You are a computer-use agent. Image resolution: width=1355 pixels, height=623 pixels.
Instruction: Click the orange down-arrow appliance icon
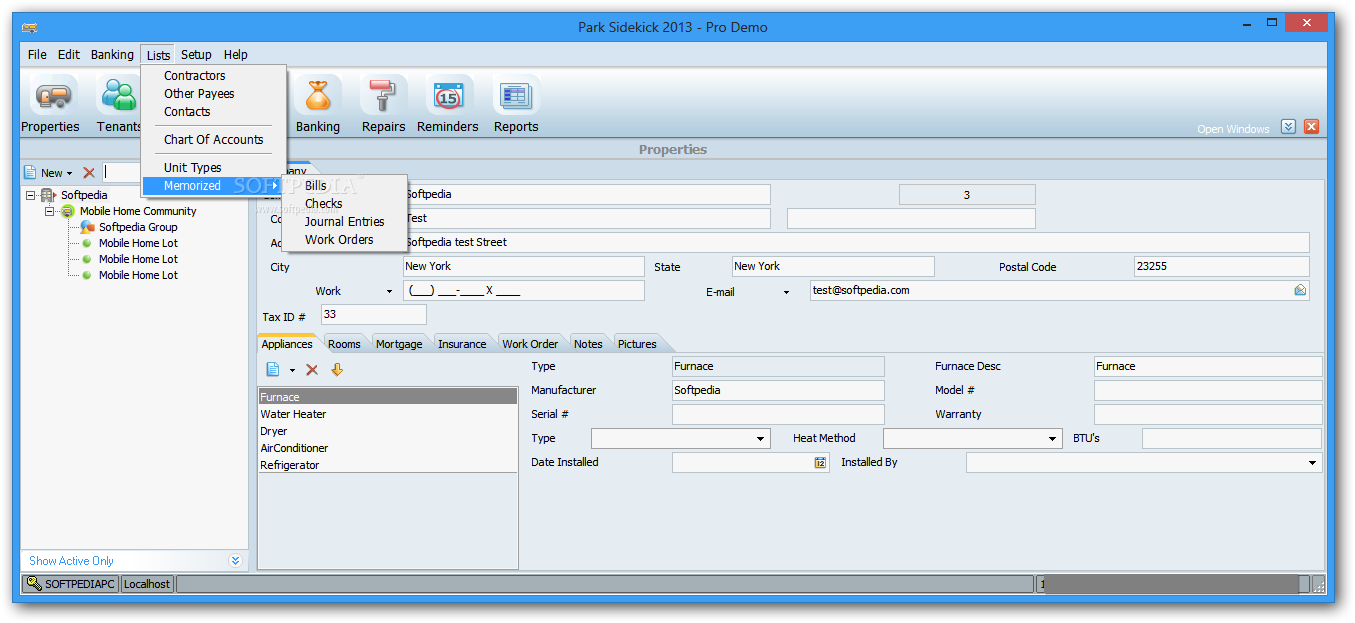click(x=337, y=370)
